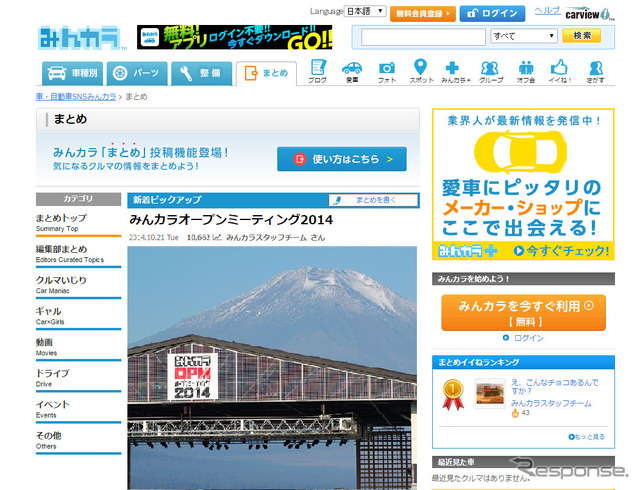Switch to the 整備 tab
Viewport: 640px width, 490px height.
(202, 74)
